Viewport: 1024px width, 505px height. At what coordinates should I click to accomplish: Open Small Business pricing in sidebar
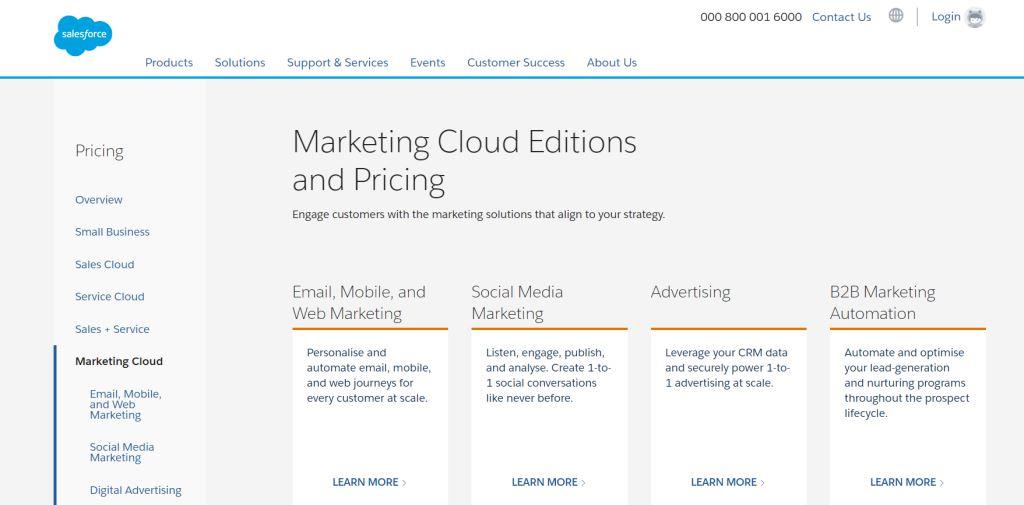pos(112,232)
